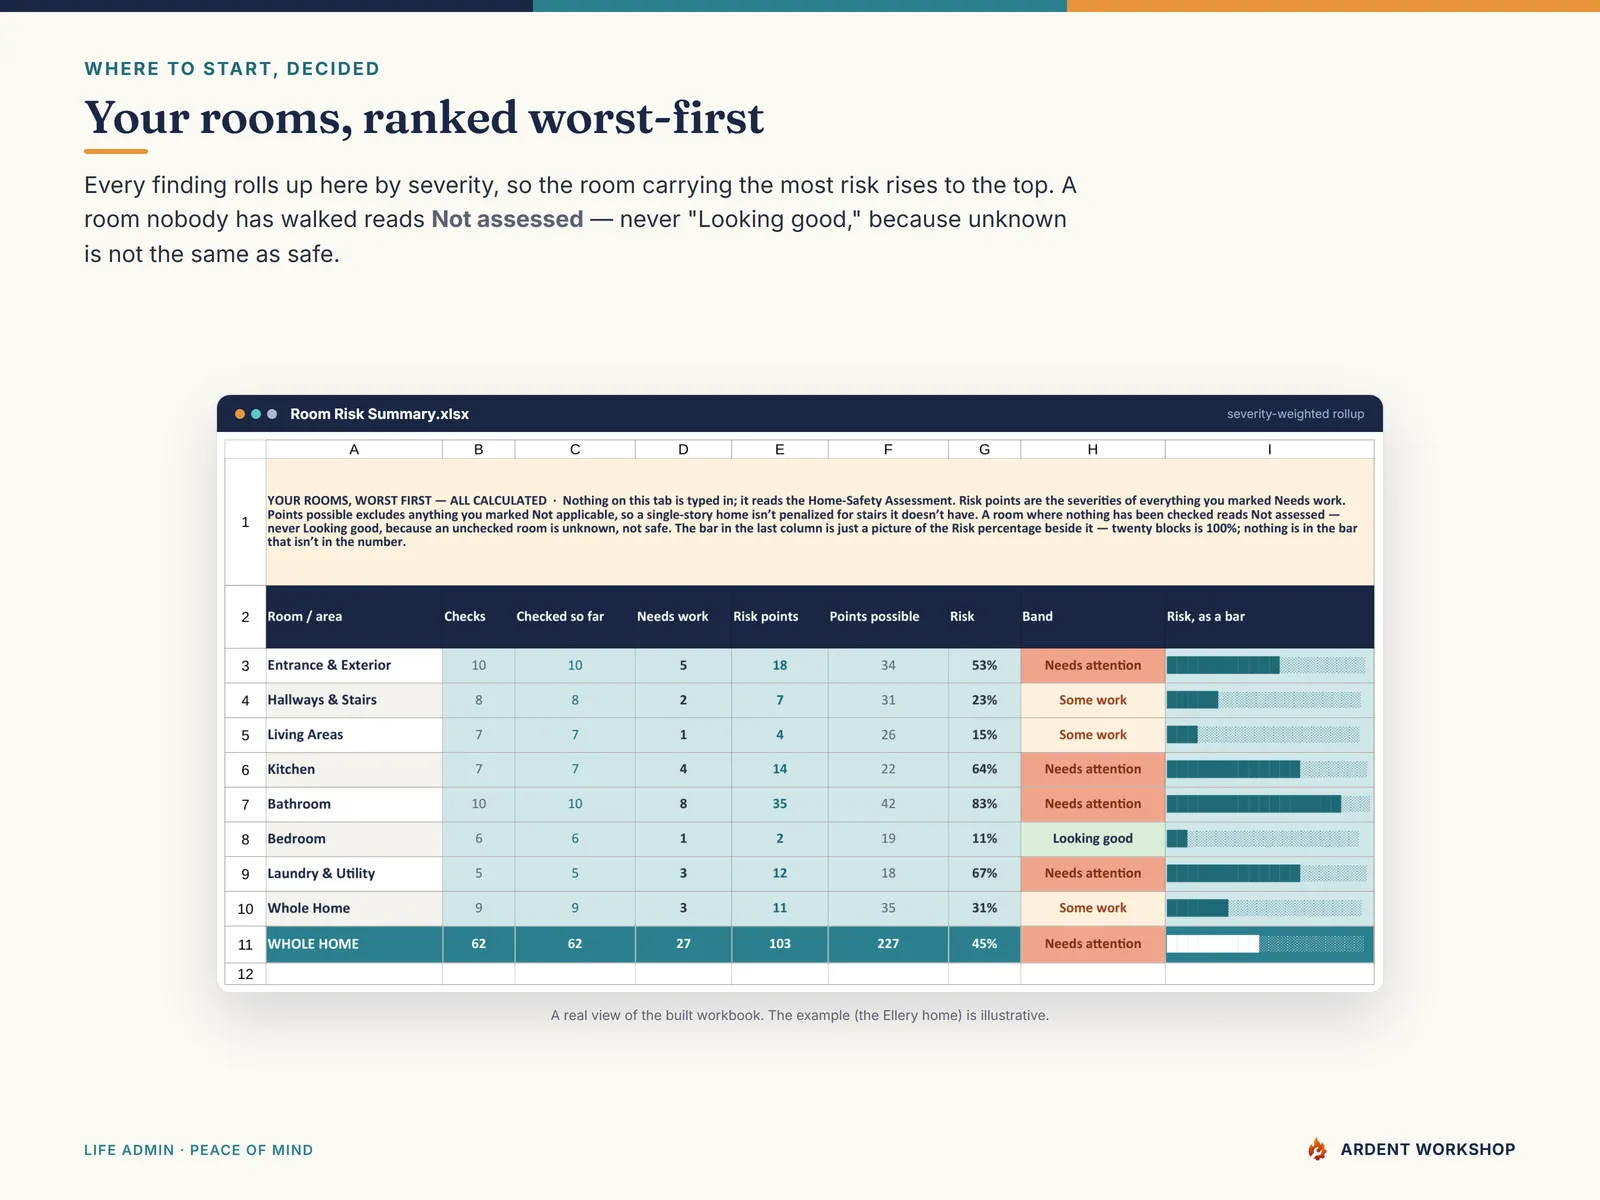Select the 'Hallways & Stairs' cell
This screenshot has height=1200, width=1600.
click(x=354, y=700)
